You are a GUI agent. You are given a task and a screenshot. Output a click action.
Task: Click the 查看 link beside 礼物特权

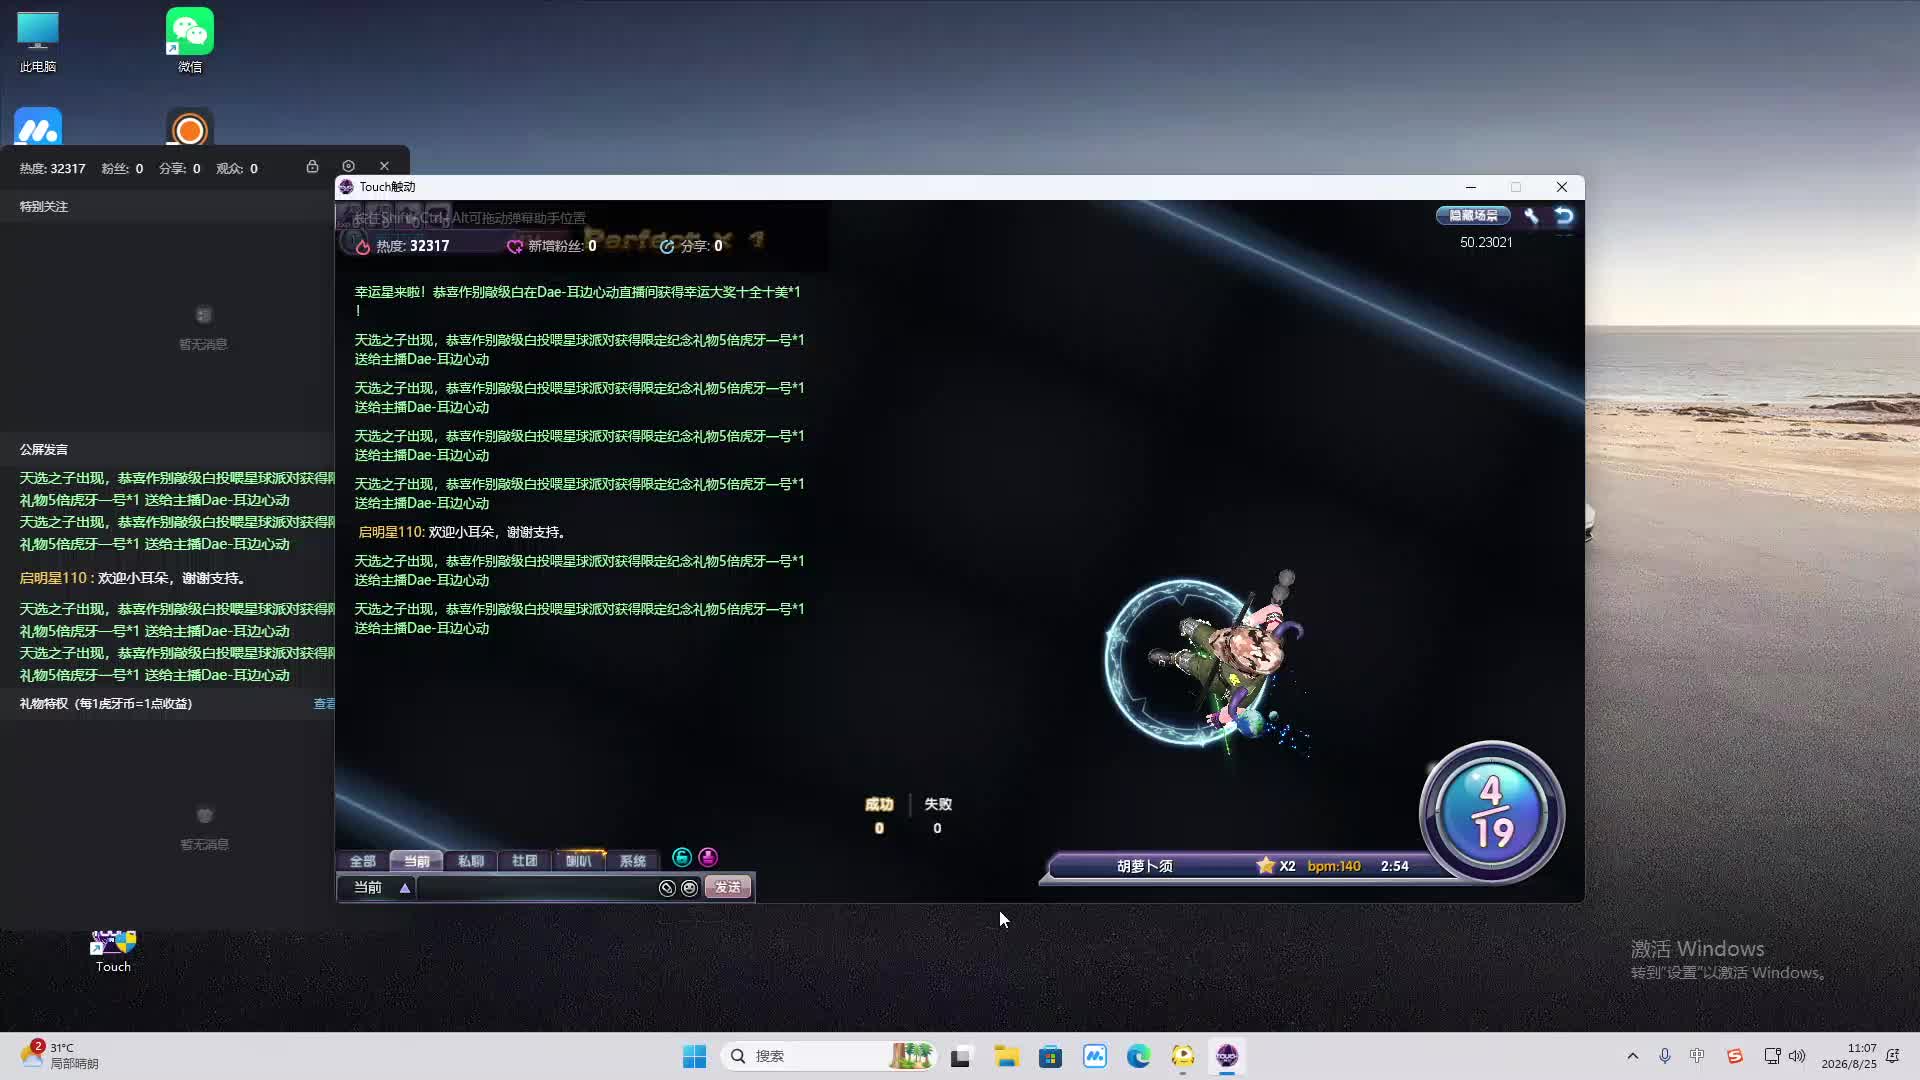325,704
